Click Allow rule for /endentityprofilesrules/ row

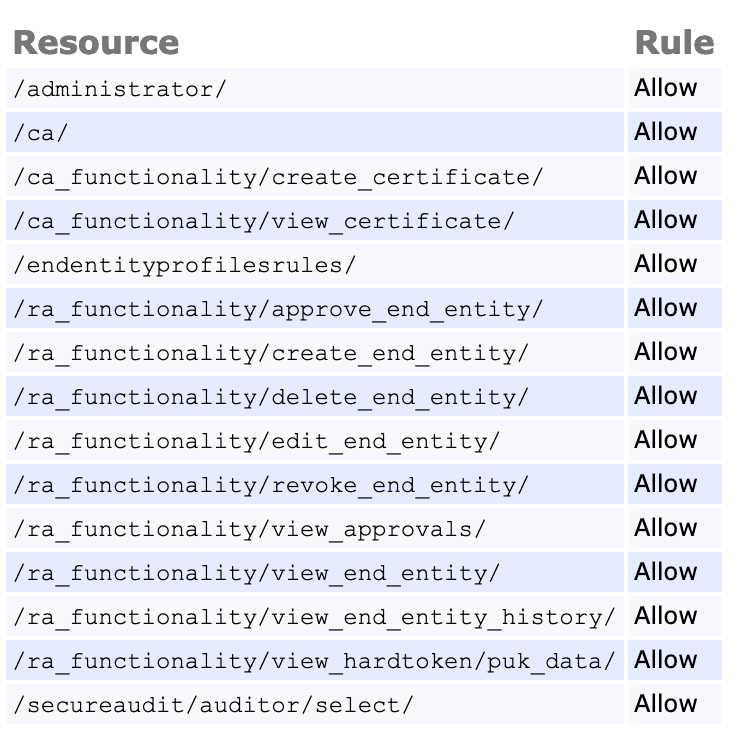(665, 264)
